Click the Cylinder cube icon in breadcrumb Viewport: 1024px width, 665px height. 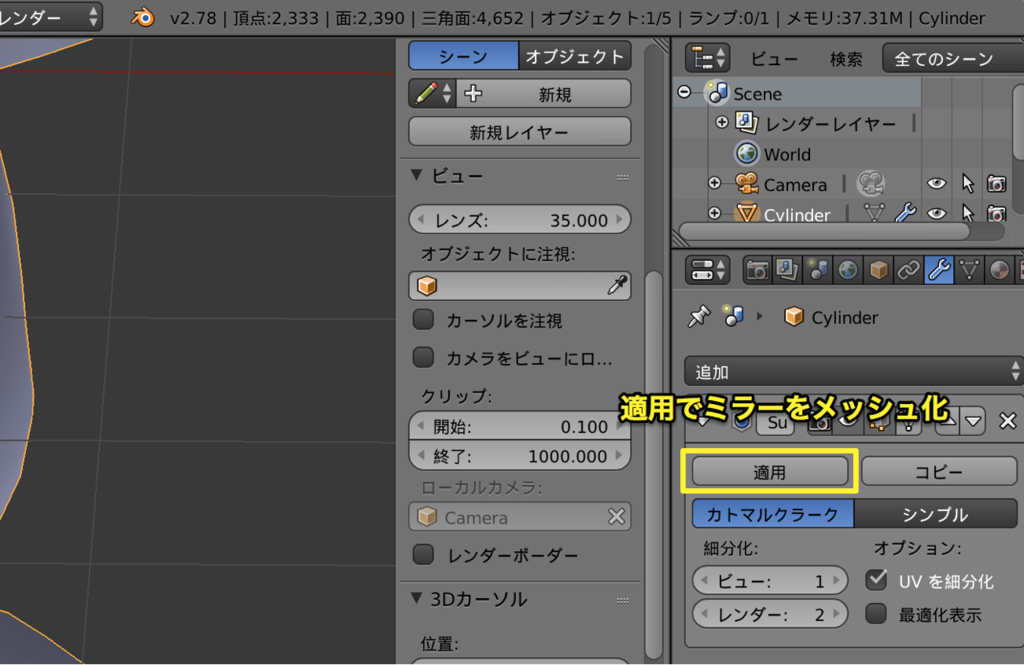793,317
